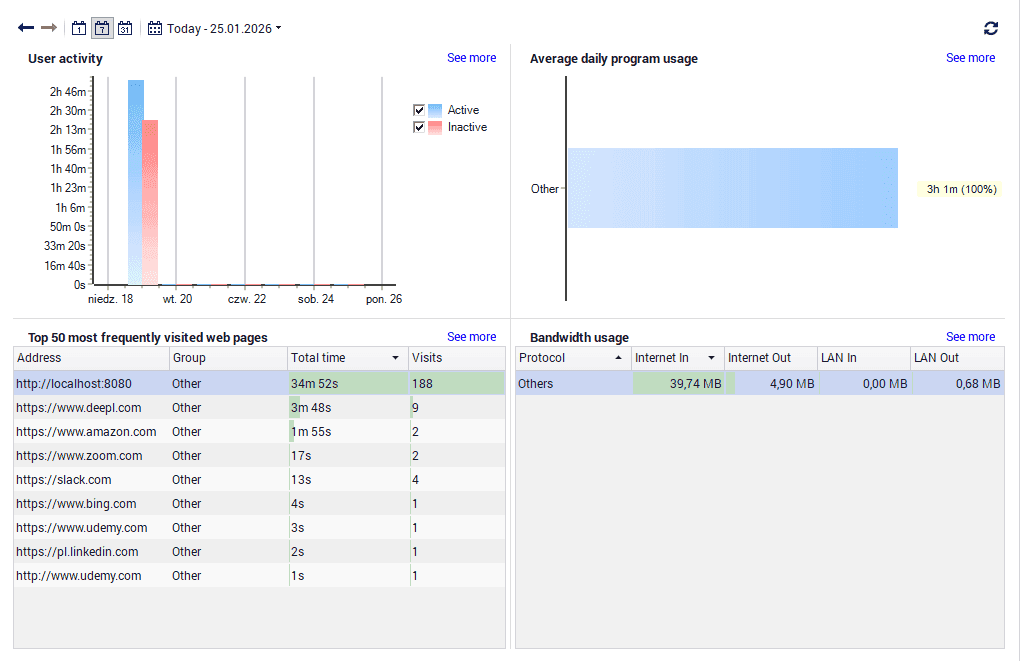This screenshot has width=1020, height=661.
Task: Click the Visits column header
Action: point(456,358)
